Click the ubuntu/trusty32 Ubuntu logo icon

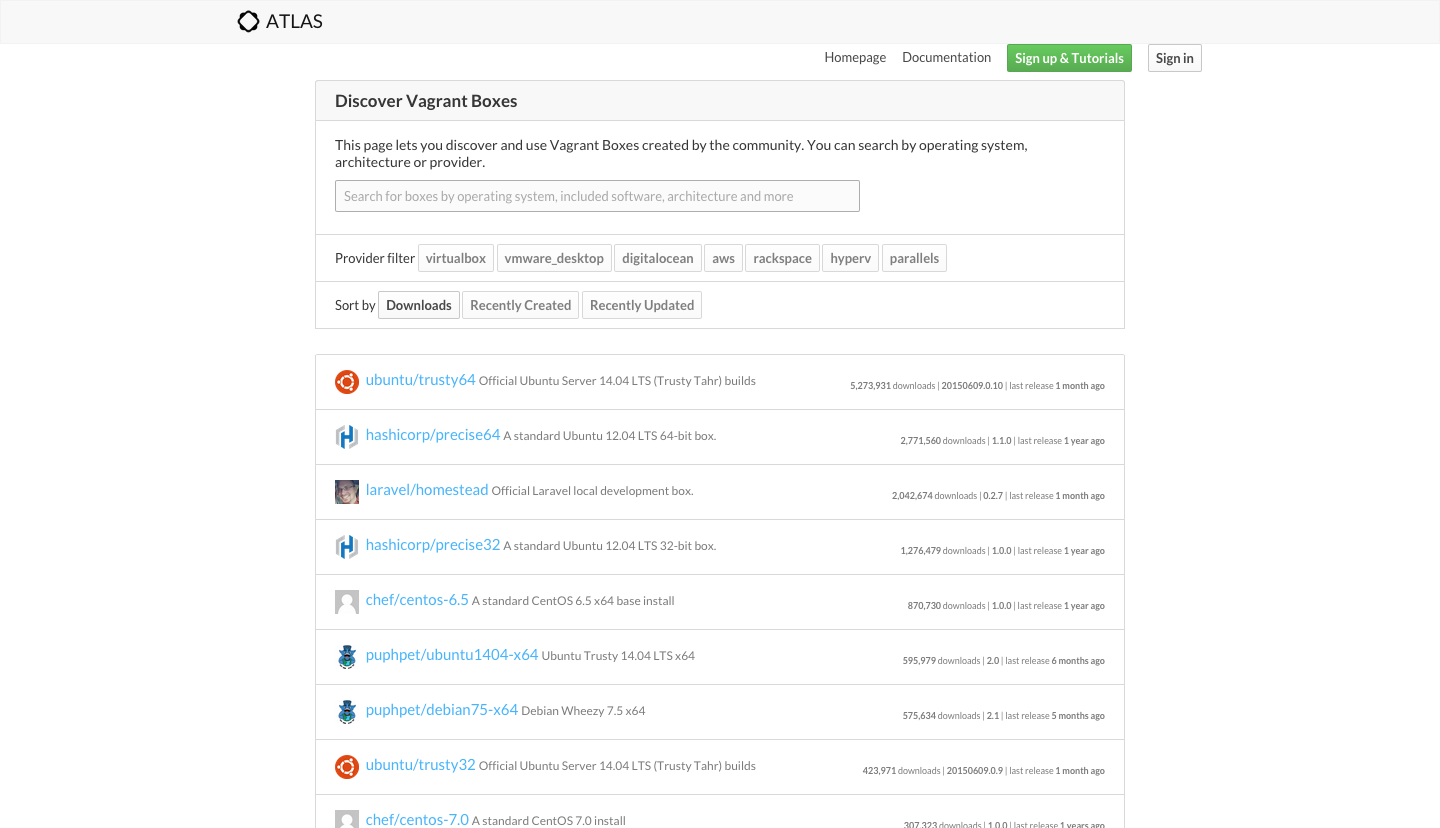tap(347, 767)
